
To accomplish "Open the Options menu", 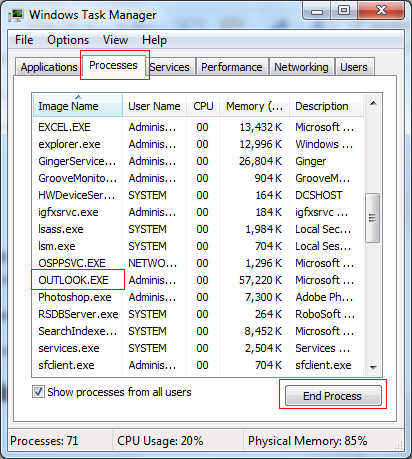I will click(68, 40).
